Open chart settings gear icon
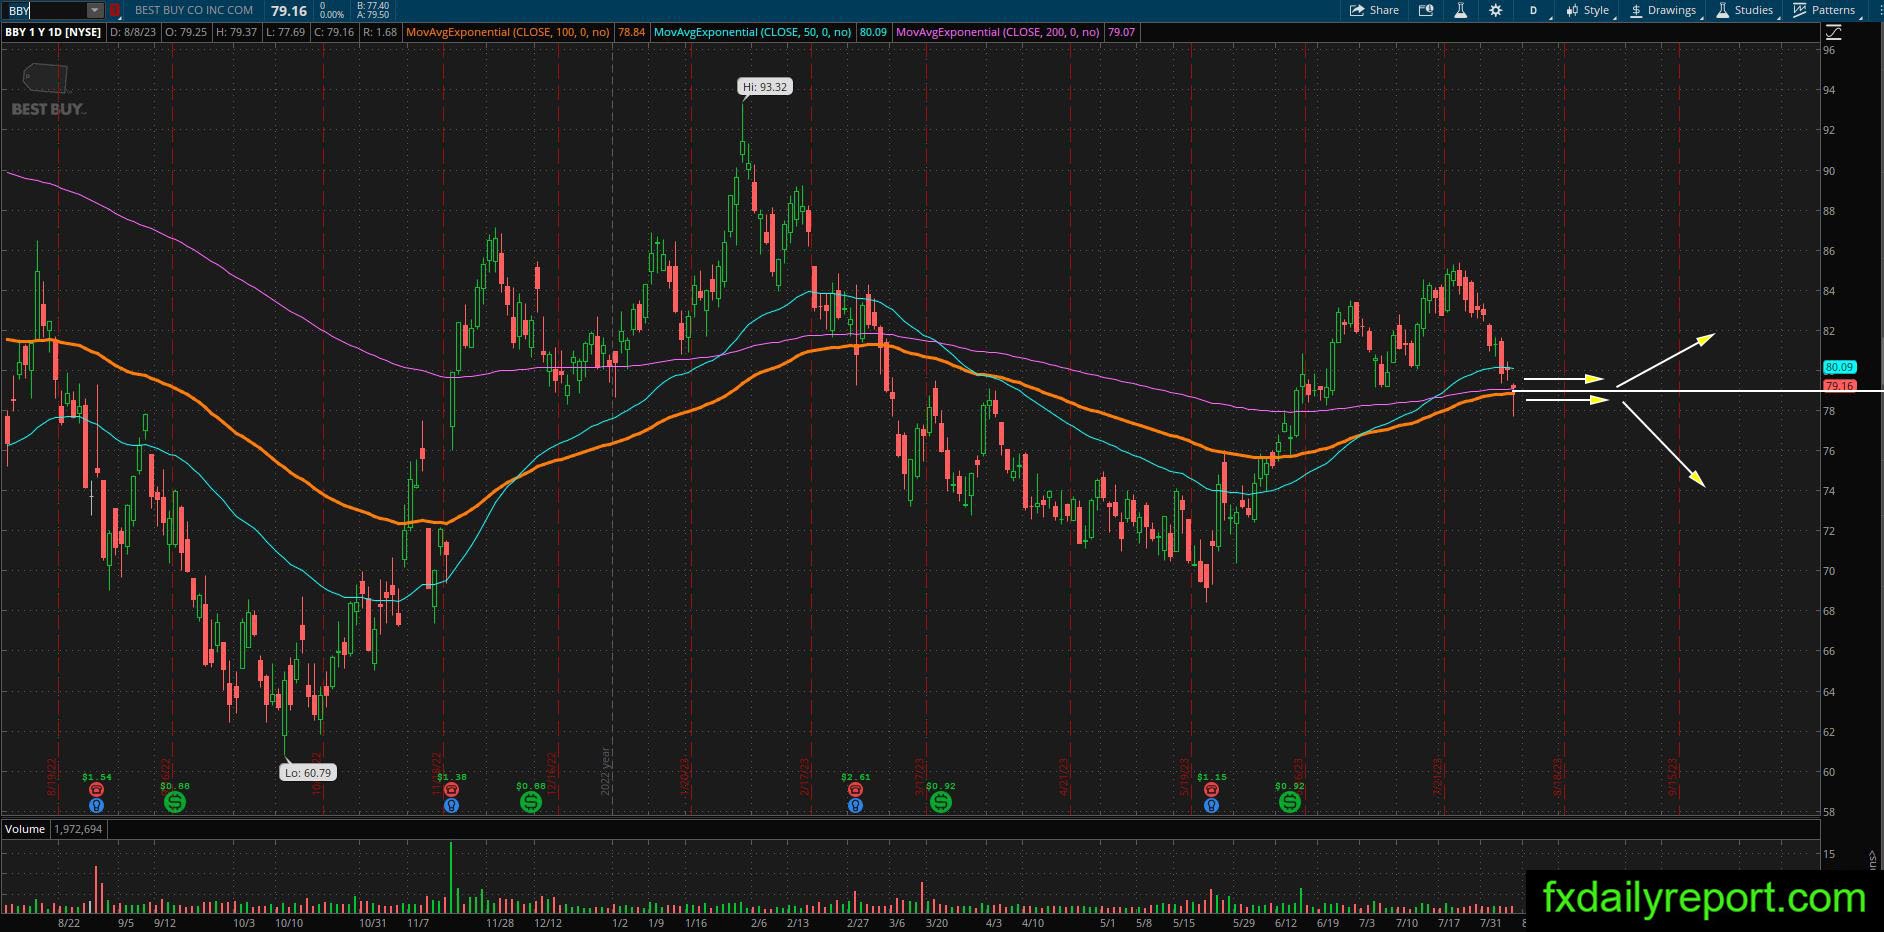The height and width of the screenshot is (932, 1884). [1496, 10]
